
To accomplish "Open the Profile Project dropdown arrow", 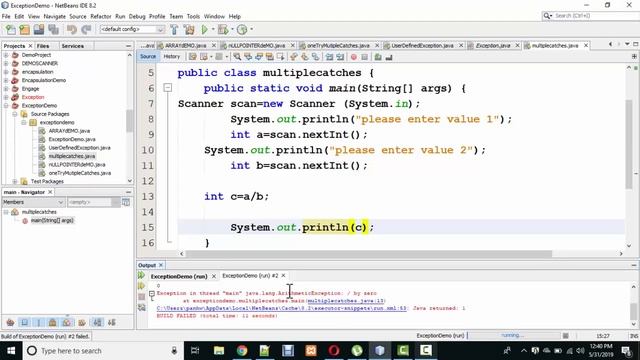I will 251,29.
